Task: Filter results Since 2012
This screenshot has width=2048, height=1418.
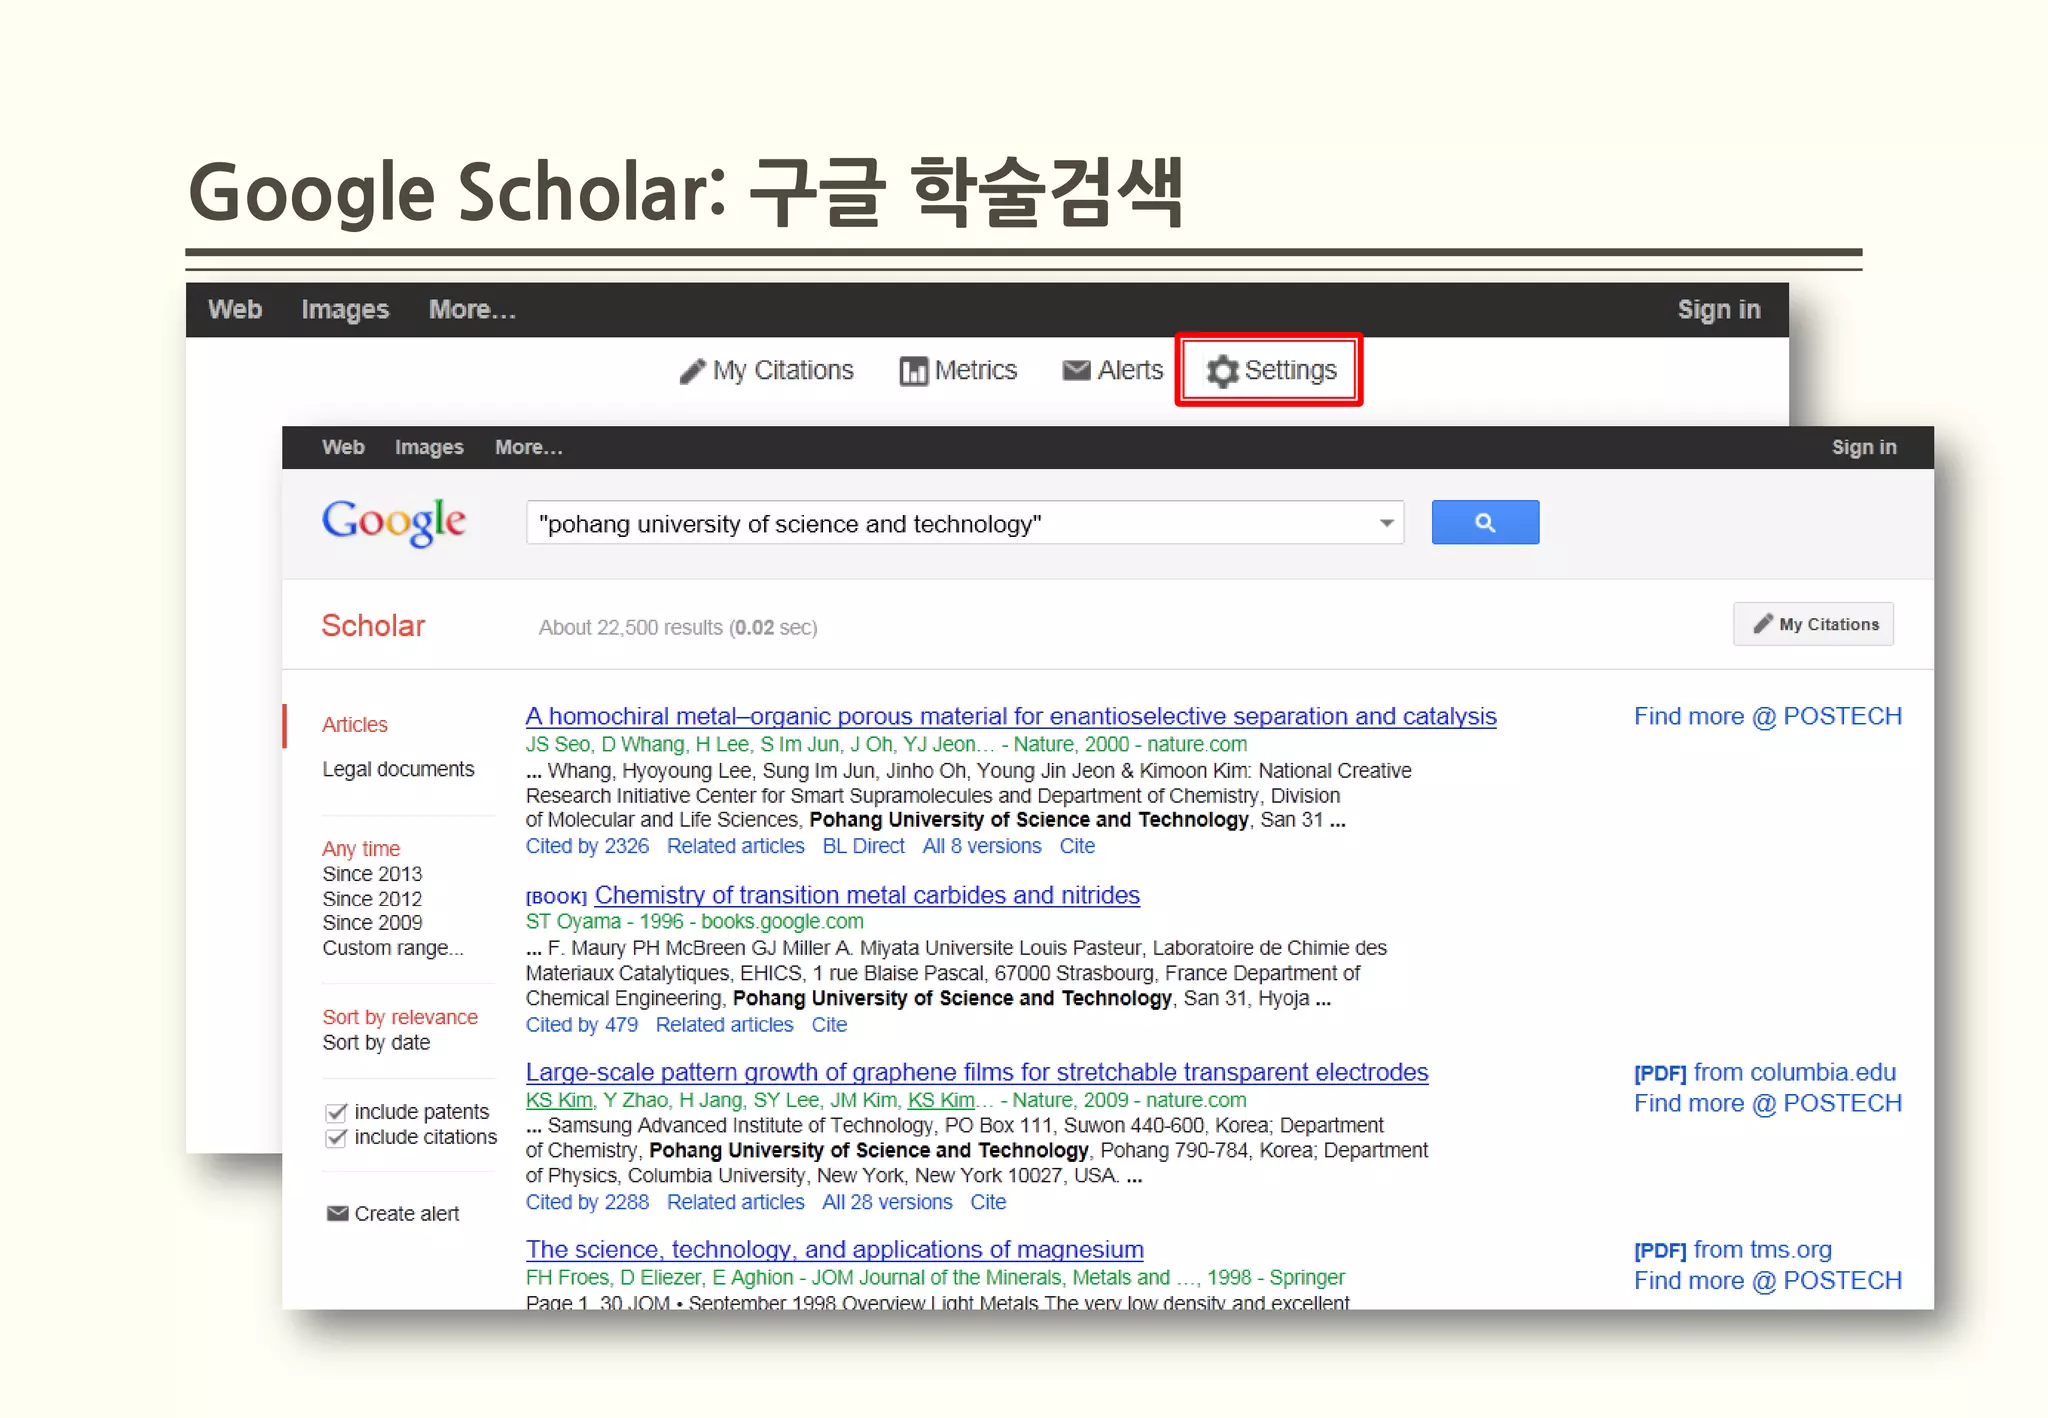Action: (372, 898)
